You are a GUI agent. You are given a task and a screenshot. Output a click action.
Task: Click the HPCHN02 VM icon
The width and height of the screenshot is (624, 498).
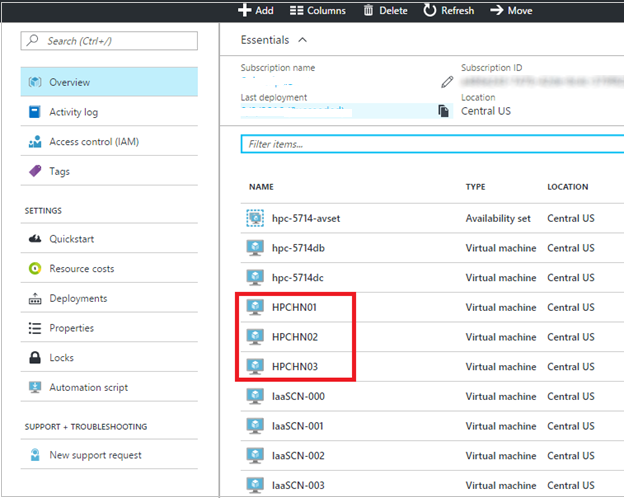coord(255,337)
